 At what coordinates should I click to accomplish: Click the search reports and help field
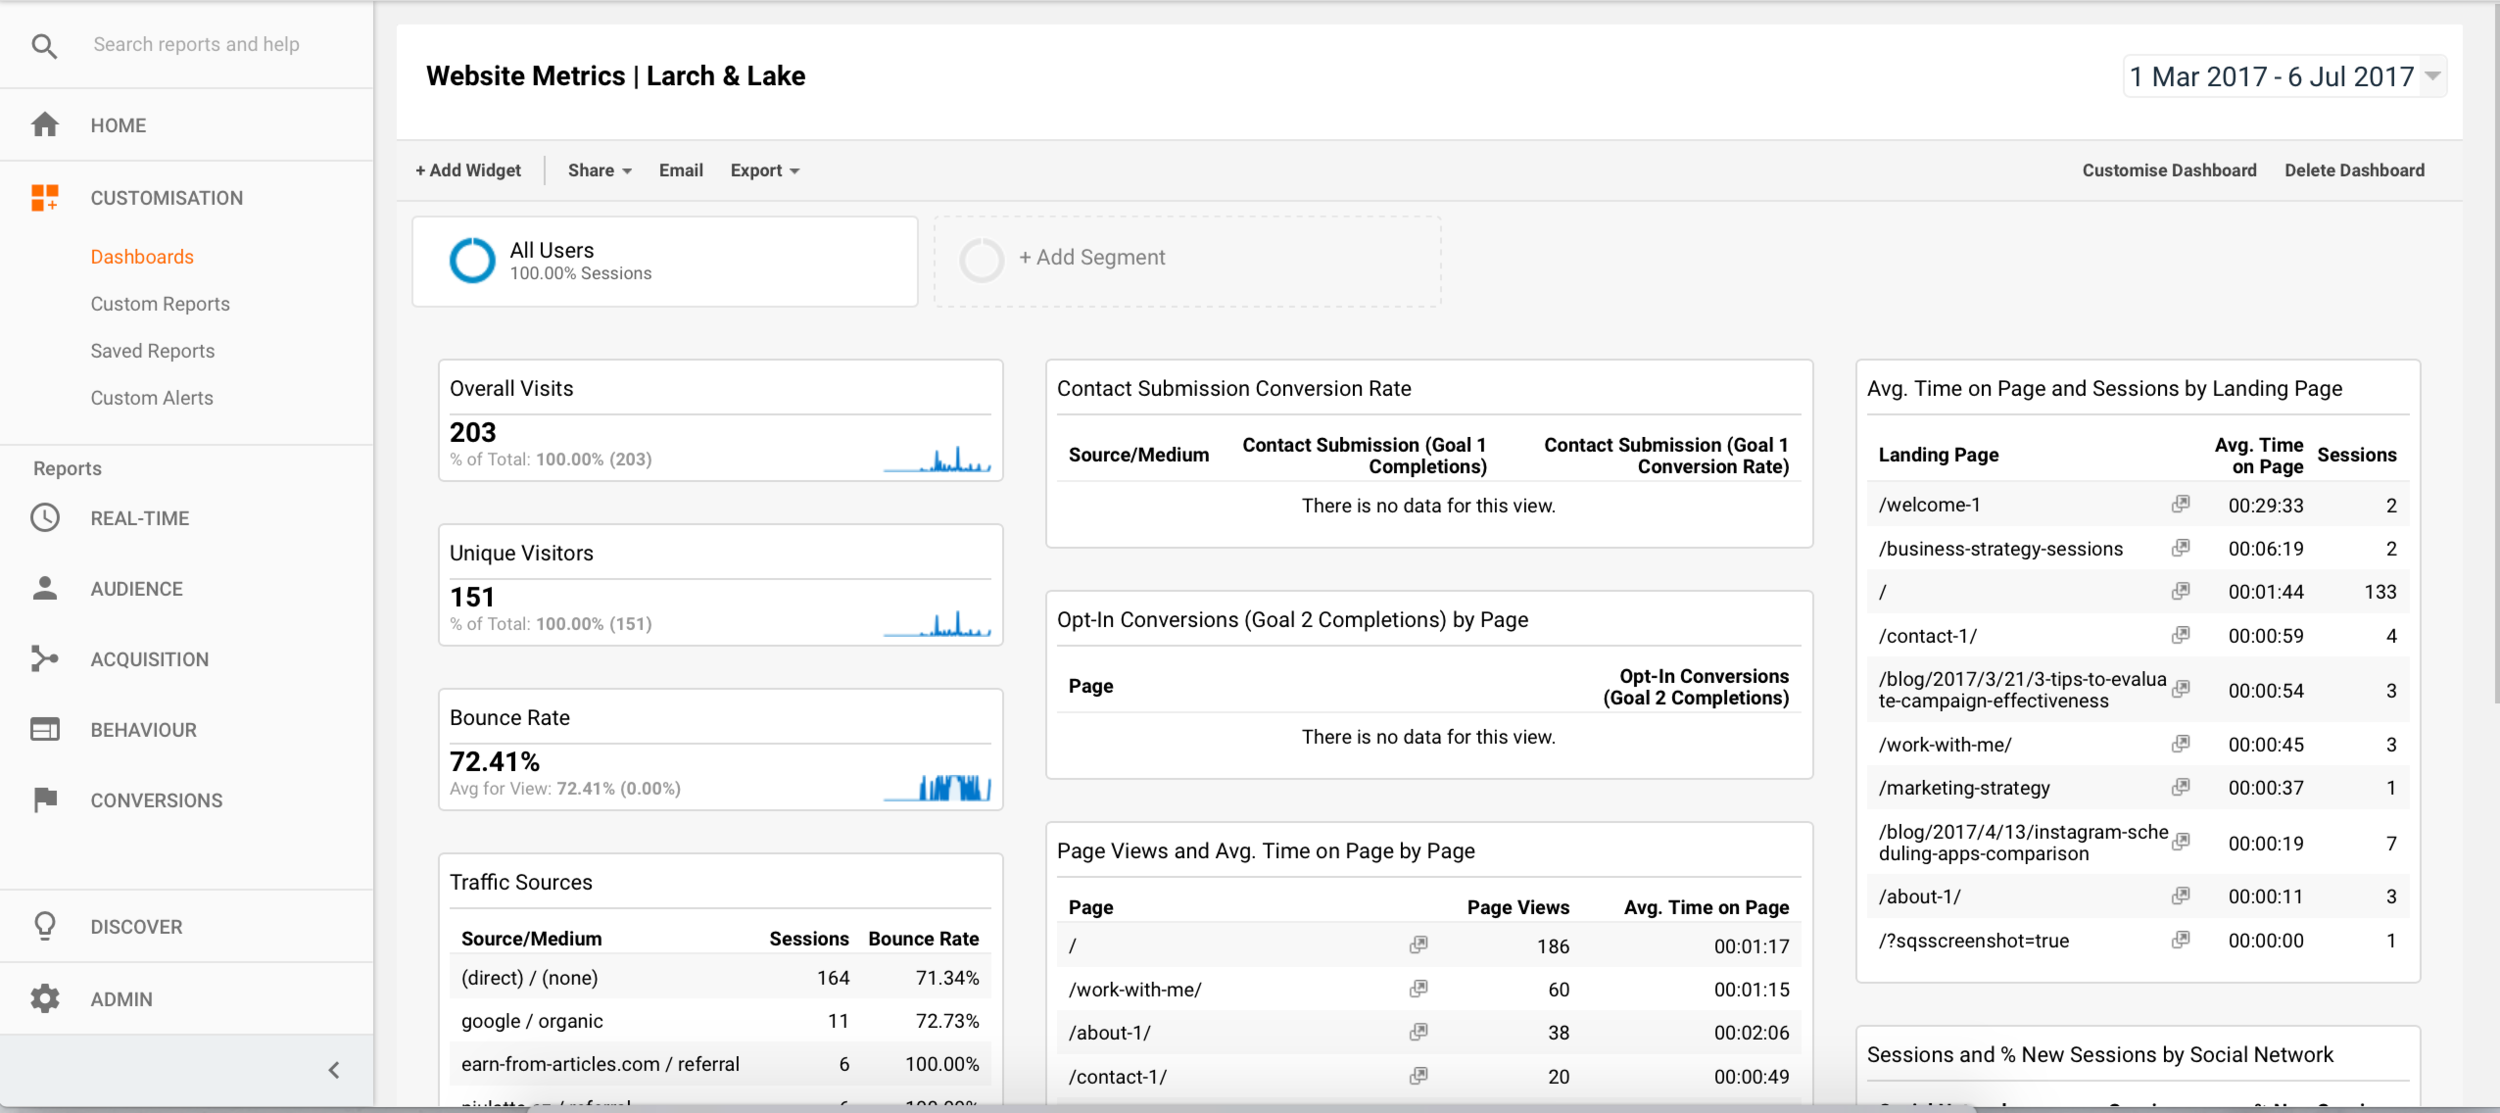tap(196, 44)
